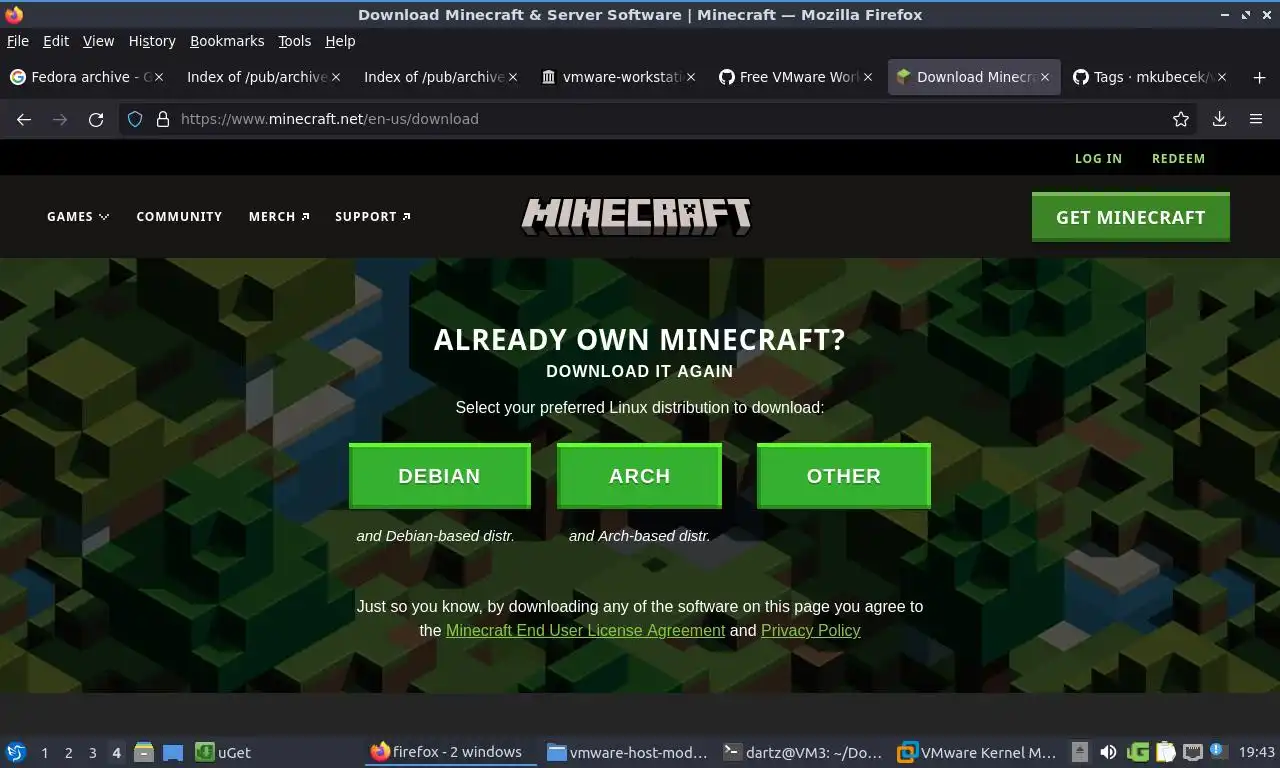Open the File menu

(x=18, y=41)
